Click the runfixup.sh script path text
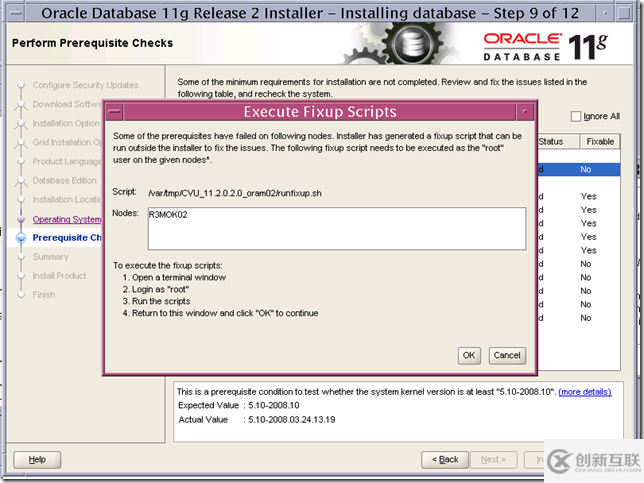 (235, 193)
